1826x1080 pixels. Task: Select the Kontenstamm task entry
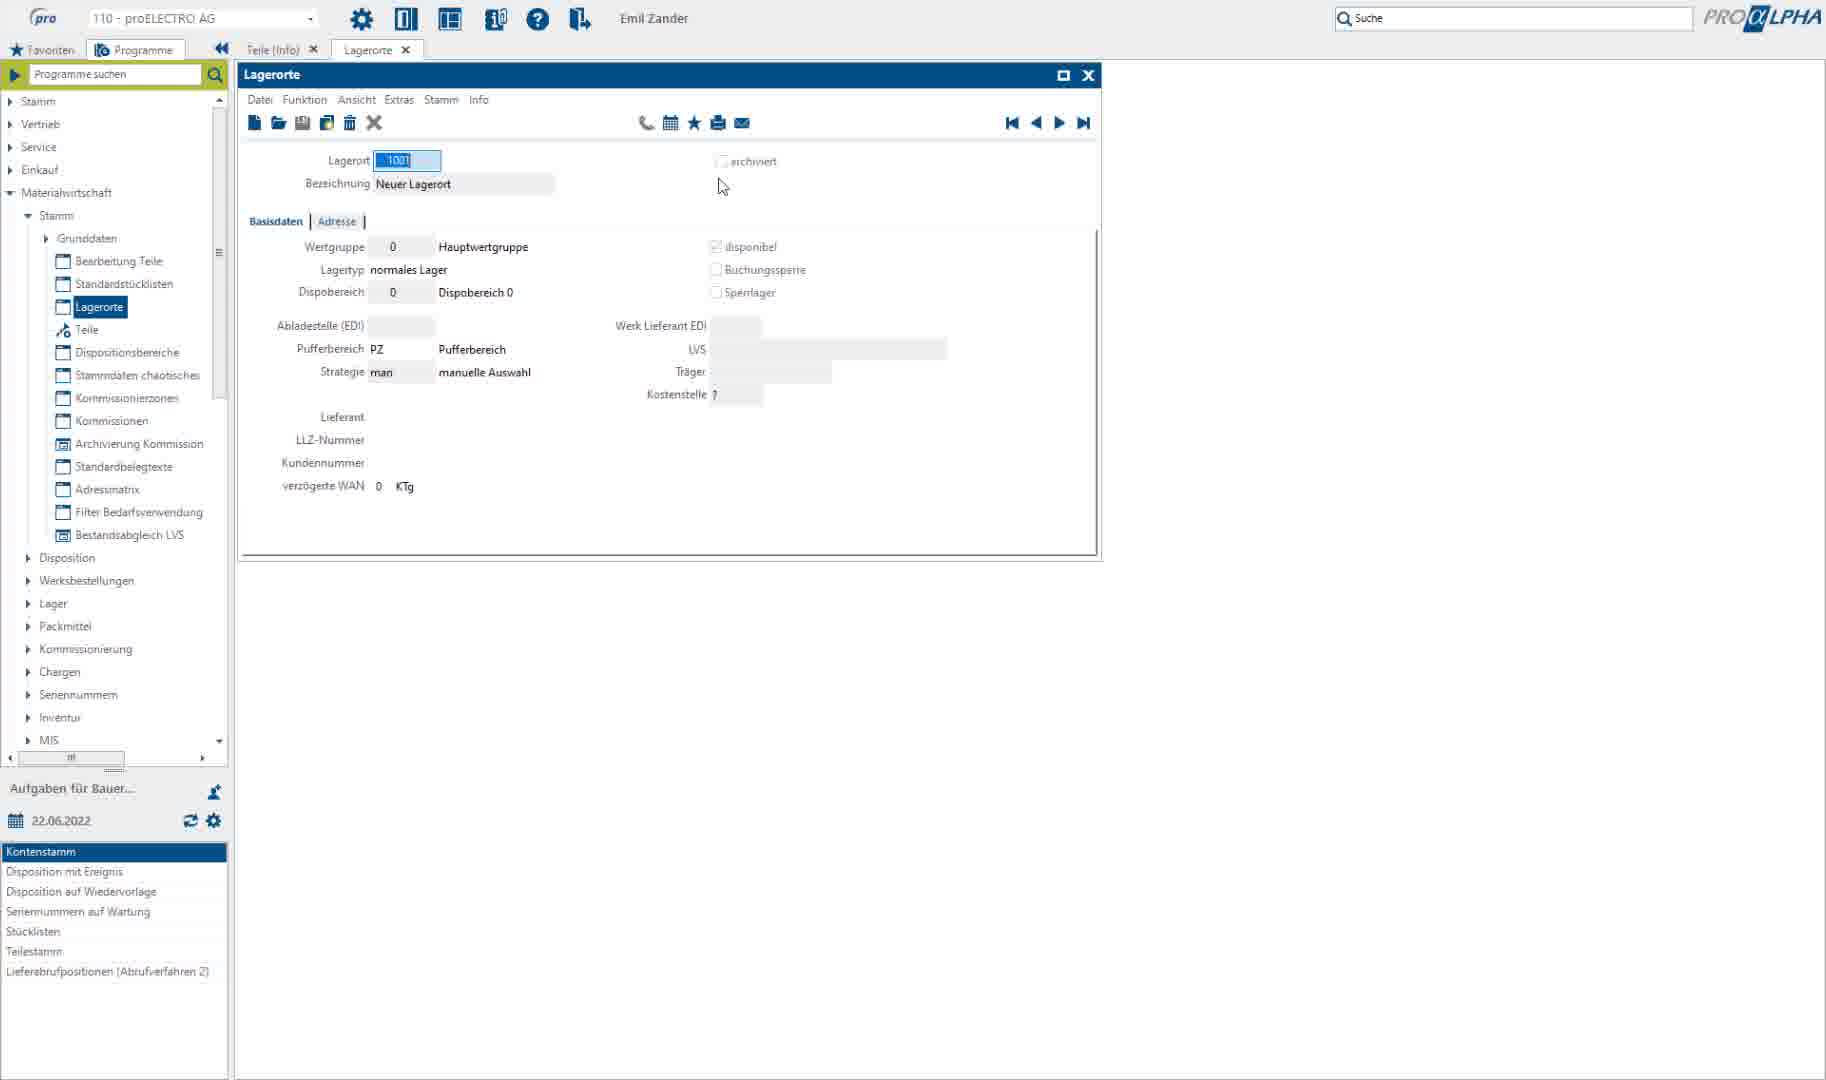[x=114, y=852]
